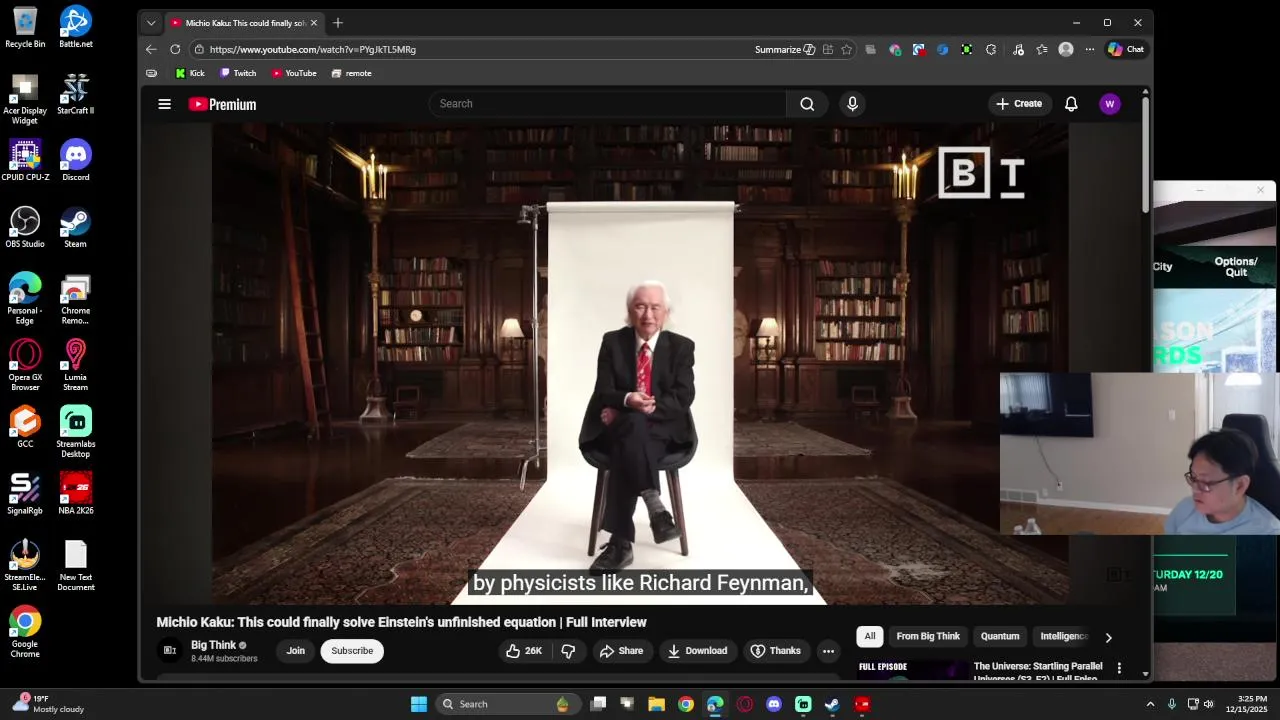Select the Quantum filter chip
This screenshot has height=720, width=1280.
click(x=1000, y=636)
